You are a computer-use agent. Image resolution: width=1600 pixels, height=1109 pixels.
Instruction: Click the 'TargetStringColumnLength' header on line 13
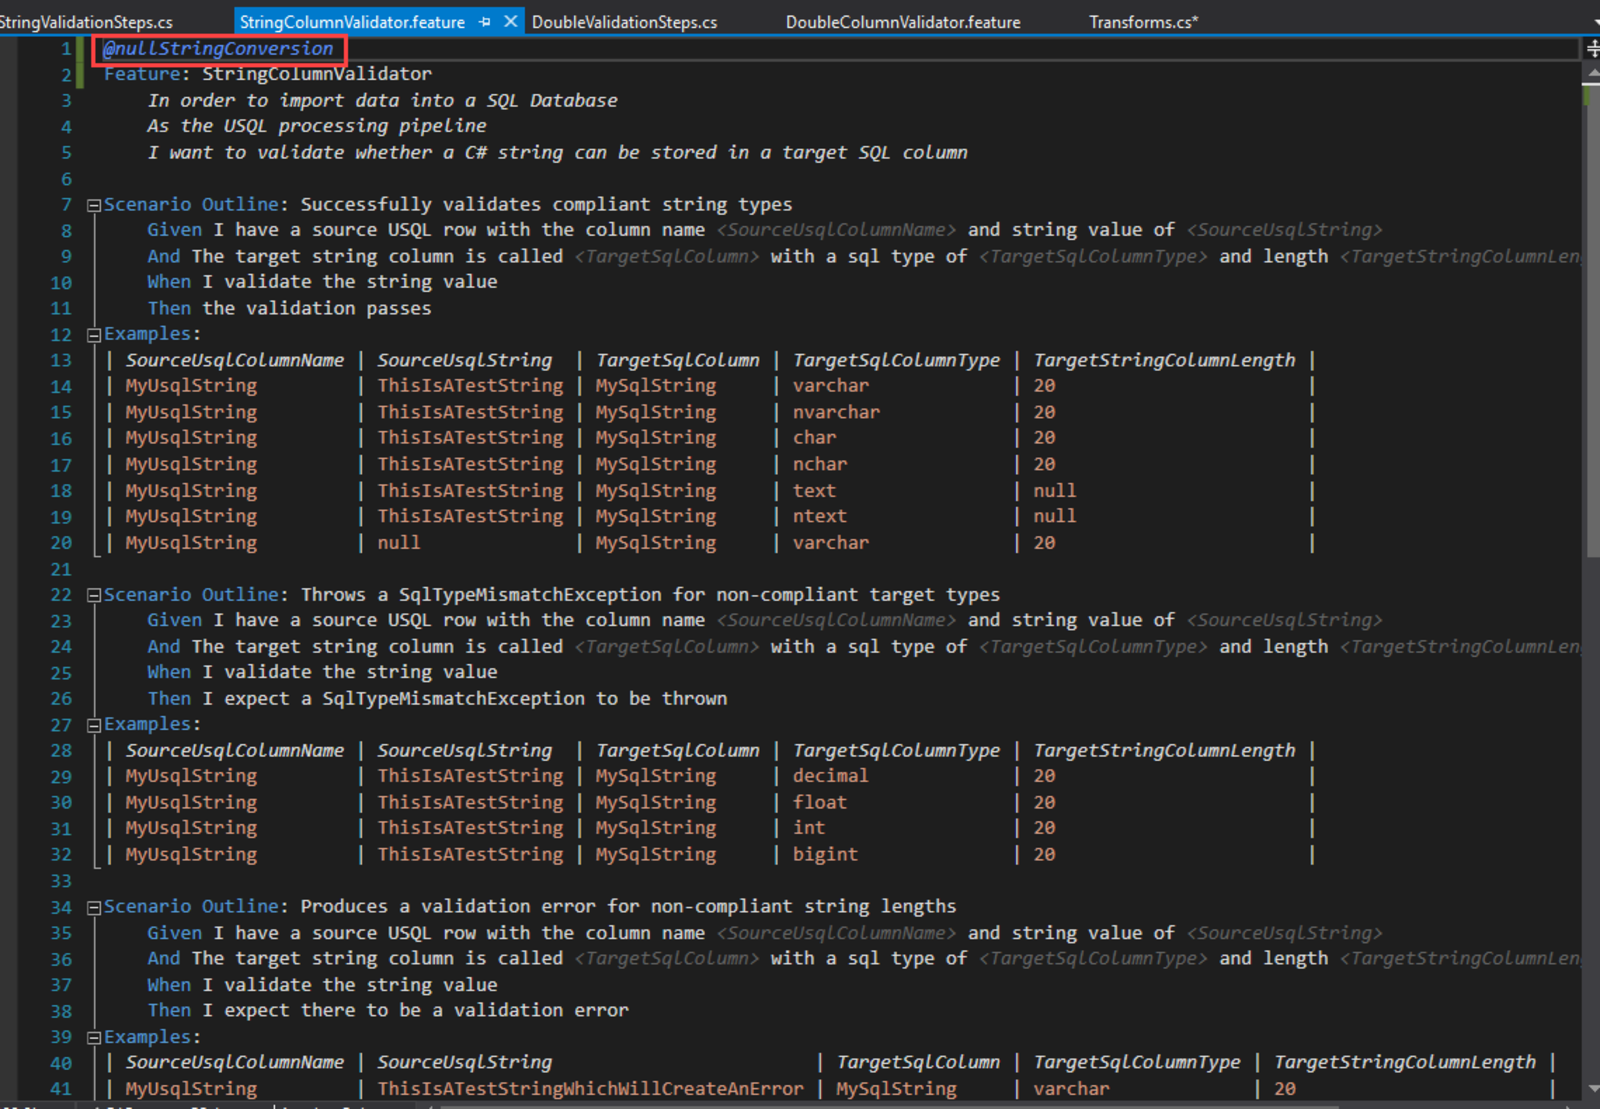coord(1164,360)
